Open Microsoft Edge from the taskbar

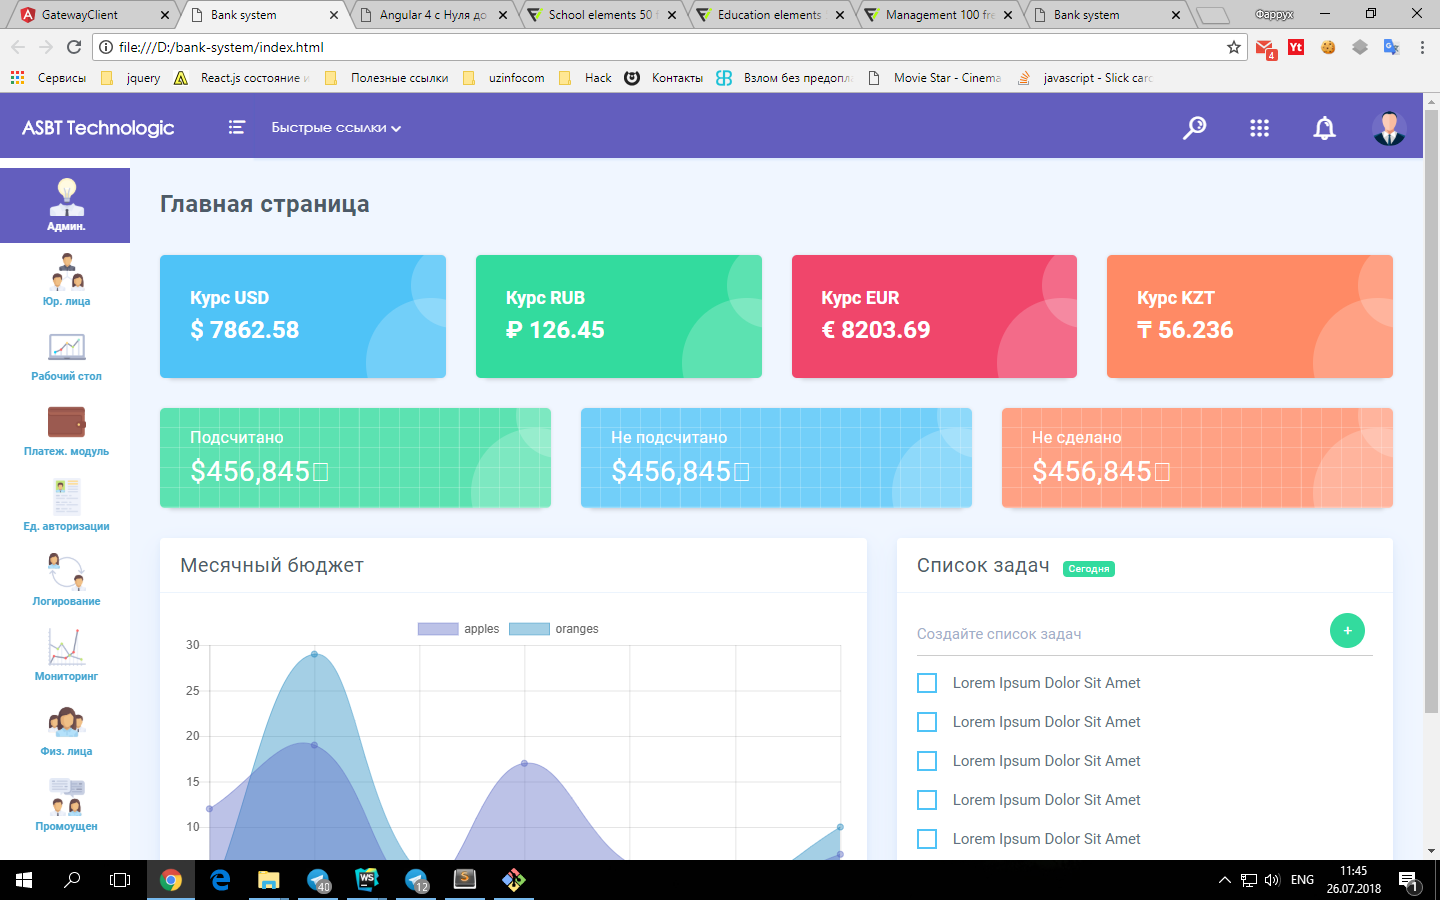click(x=220, y=880)
